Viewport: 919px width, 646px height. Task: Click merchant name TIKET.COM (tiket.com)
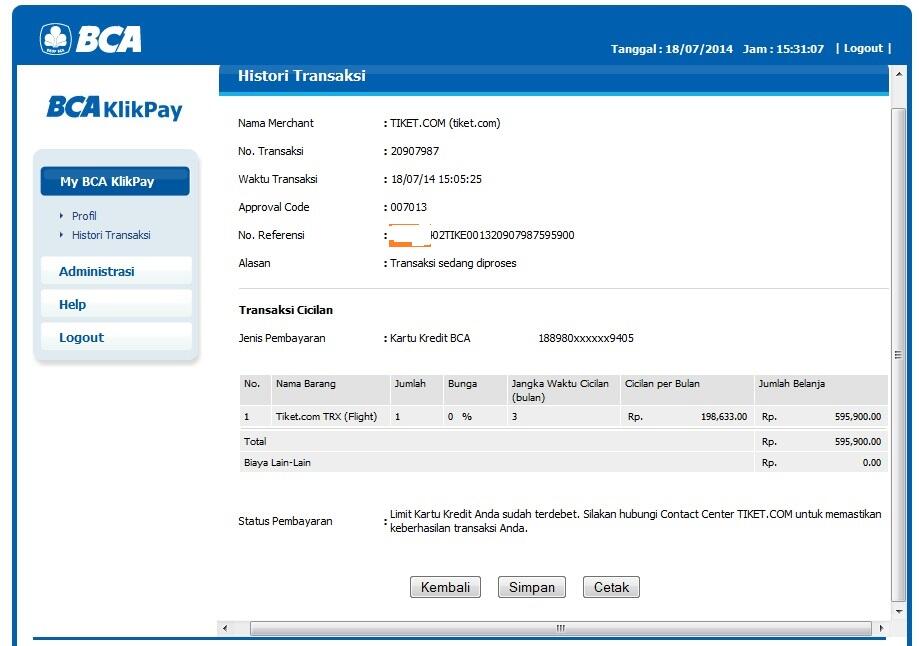pos(445,123)
